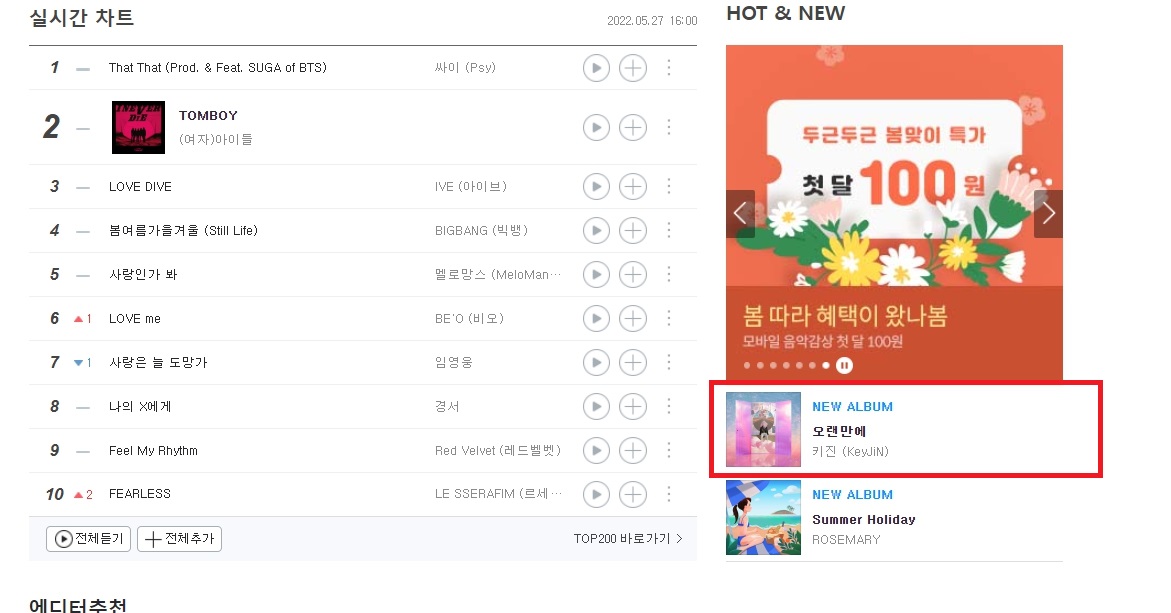Play FEARLESS by LE SSERAFIM
The width and height of the screenshot is (1171, 613).
(x=596, y=494)
